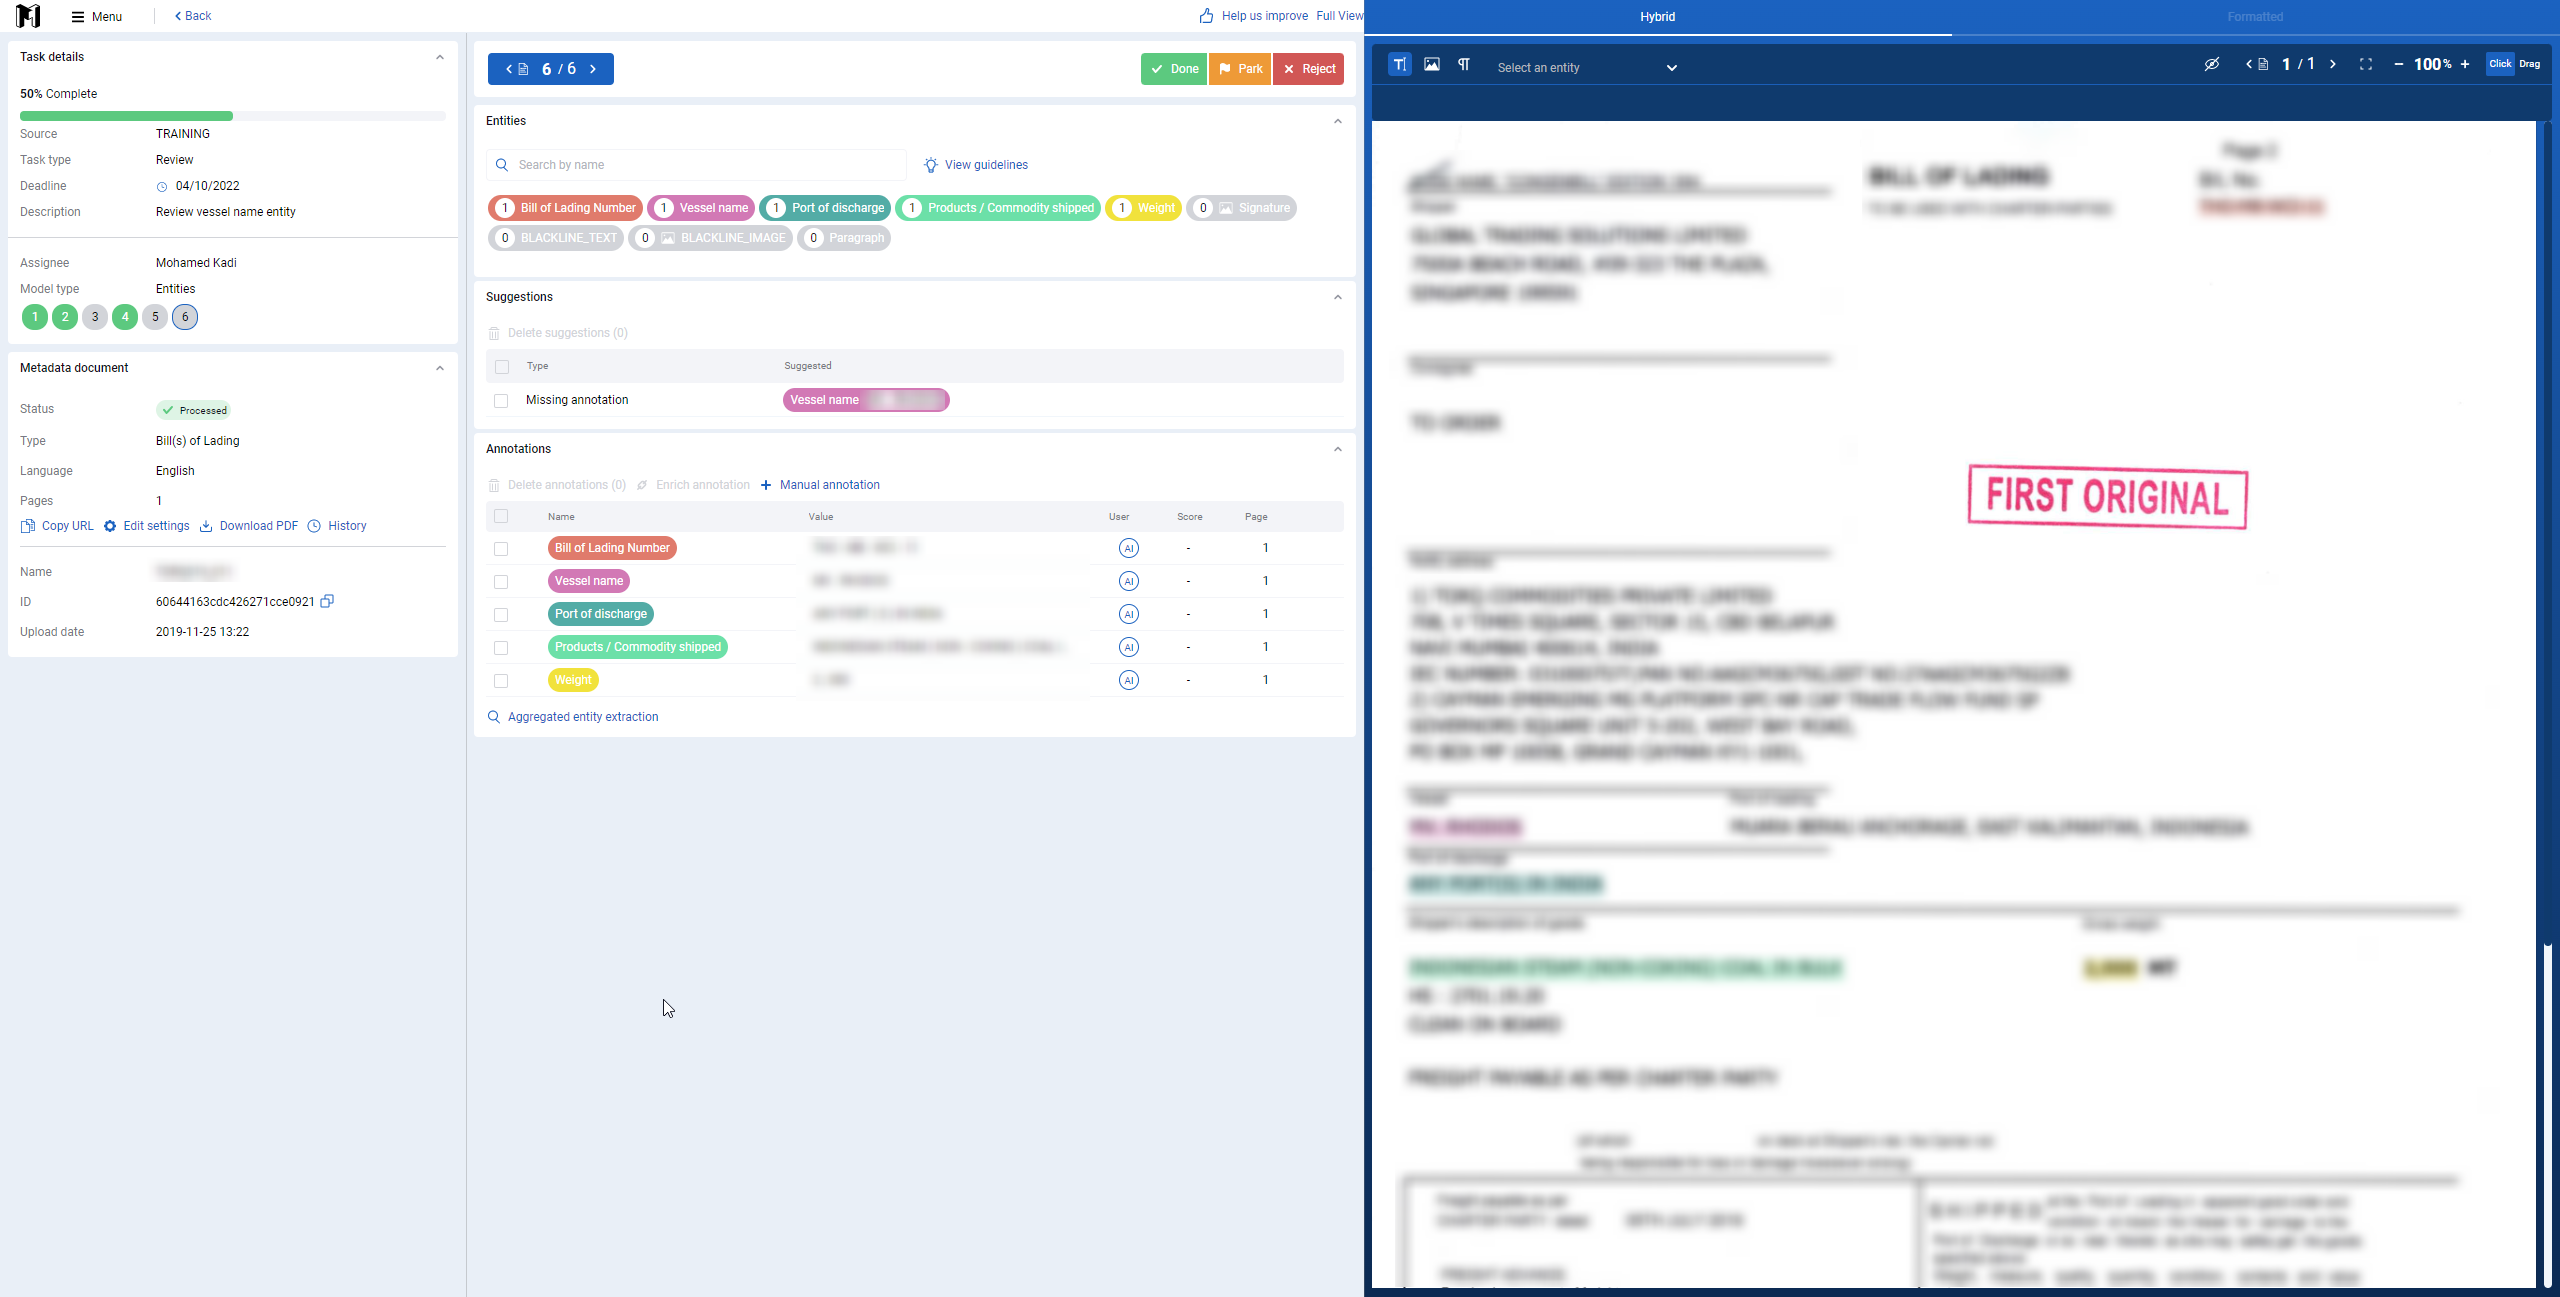Image resolution: width=2560 pixels, height=1297 pixels.
Task: Open Edit settings gear
Action: (146, 526)
